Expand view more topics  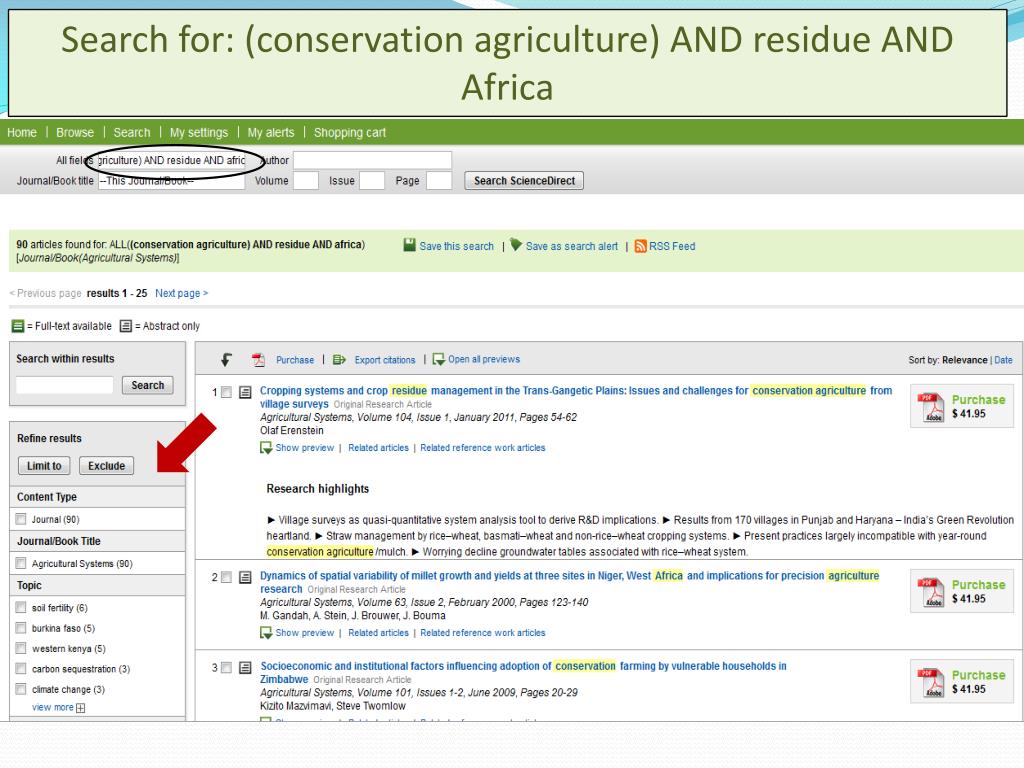tap(58, 707)
